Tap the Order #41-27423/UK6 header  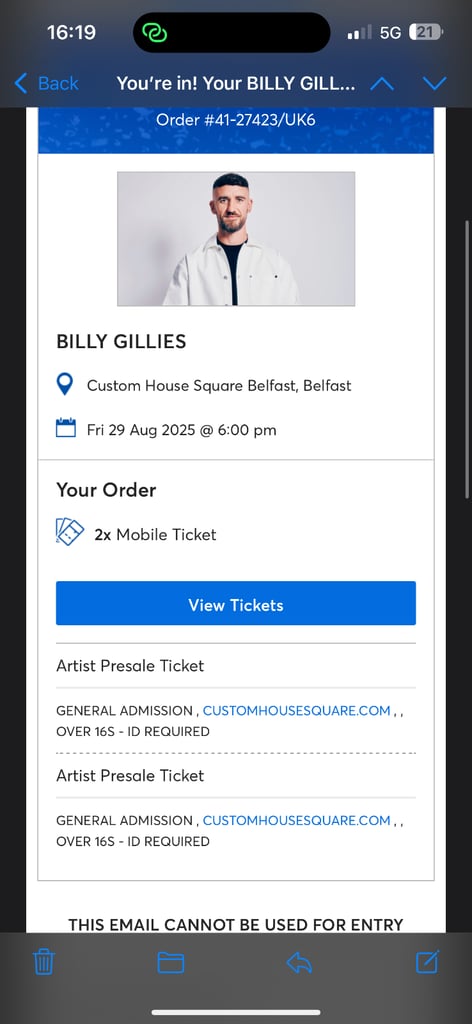tap(236, 121)
